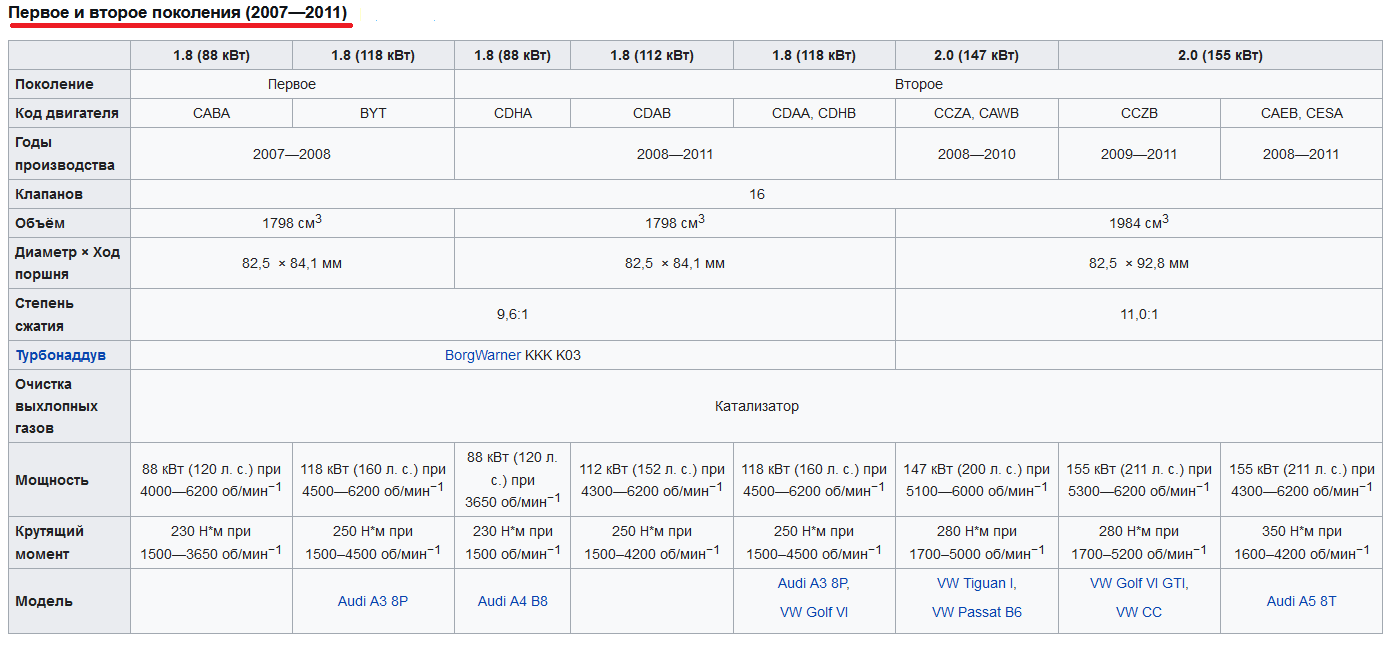Click the Катализатор cell

pos(757,406)
